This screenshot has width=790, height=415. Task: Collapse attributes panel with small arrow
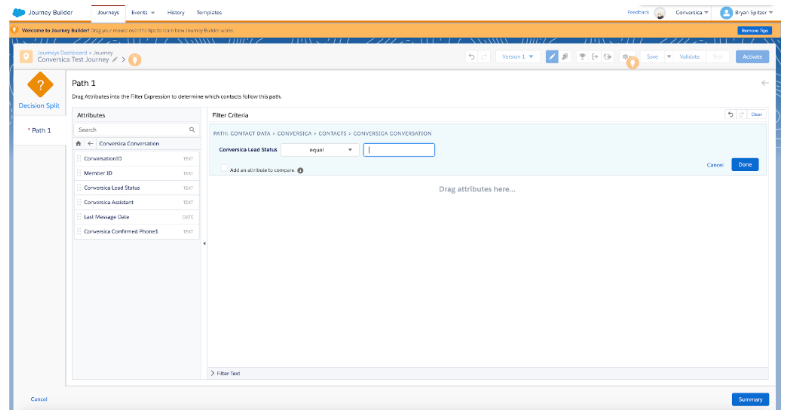click(205, 244)
